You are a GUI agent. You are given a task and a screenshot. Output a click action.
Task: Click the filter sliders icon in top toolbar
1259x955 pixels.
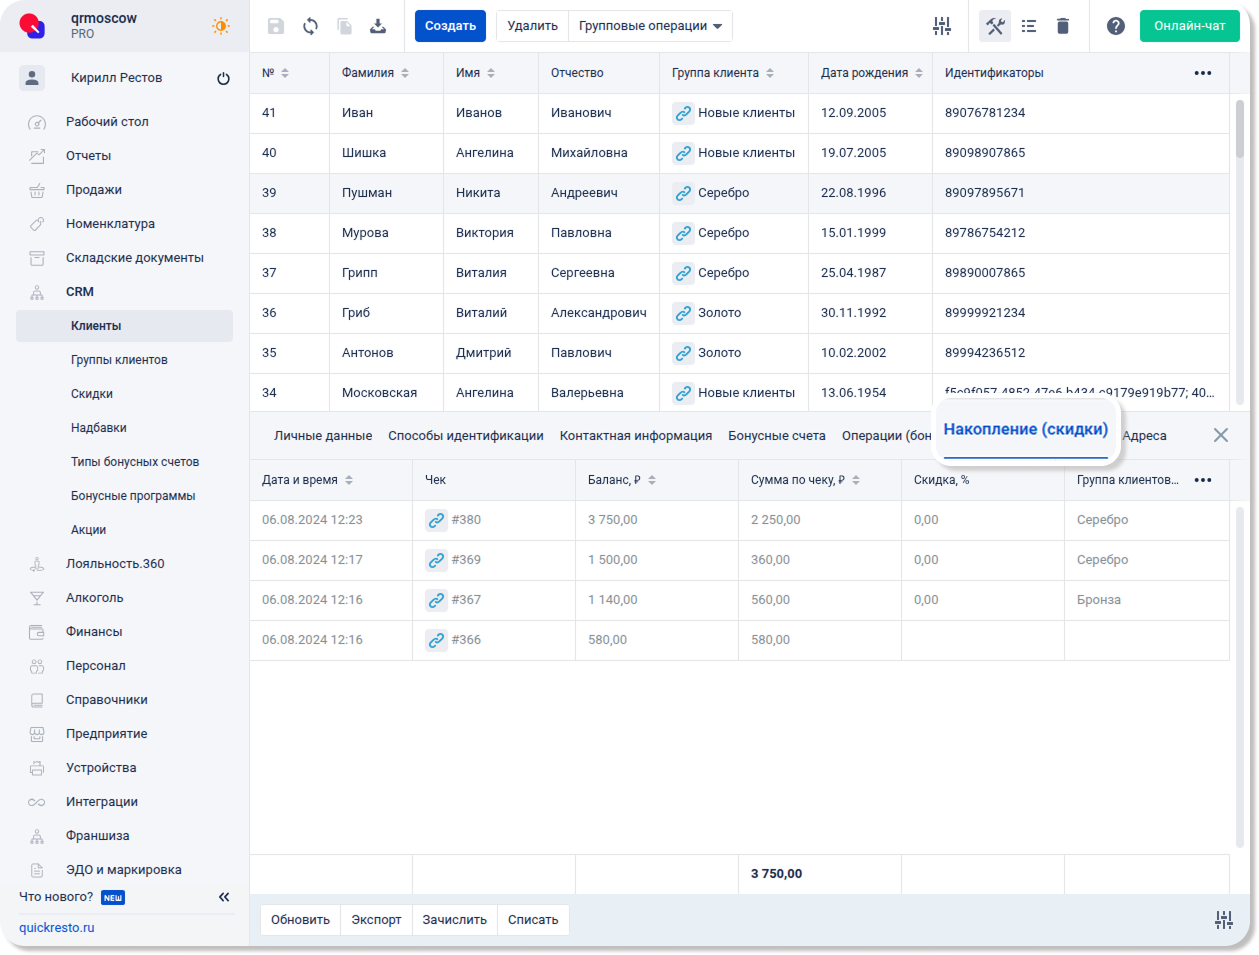click(x=942, y=26)
